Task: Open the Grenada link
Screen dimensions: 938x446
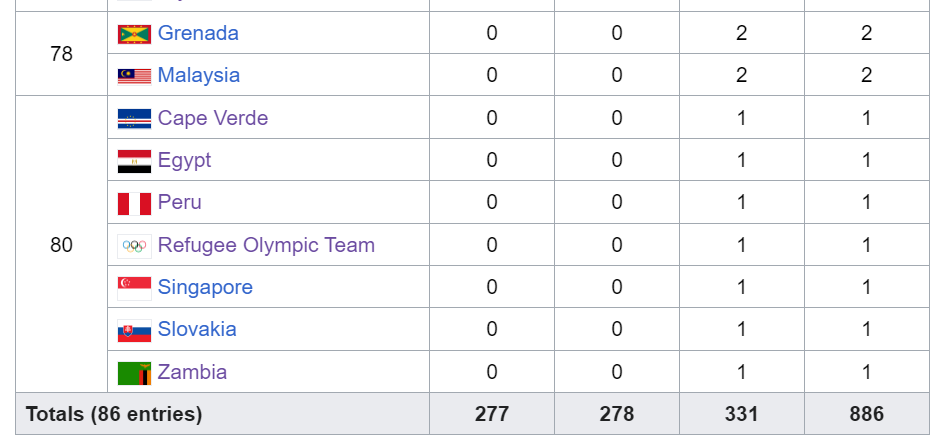Action: [198, 33]
